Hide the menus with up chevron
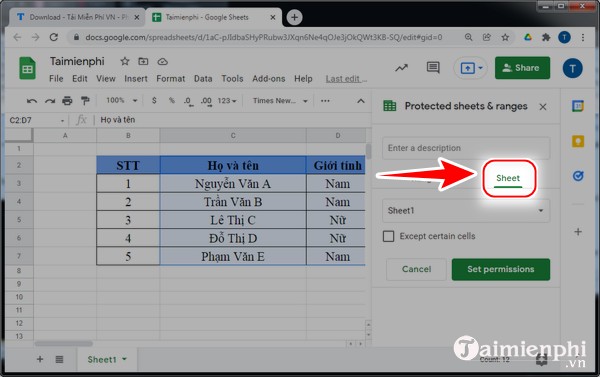 pyautogui.click(x=360, y=101)
